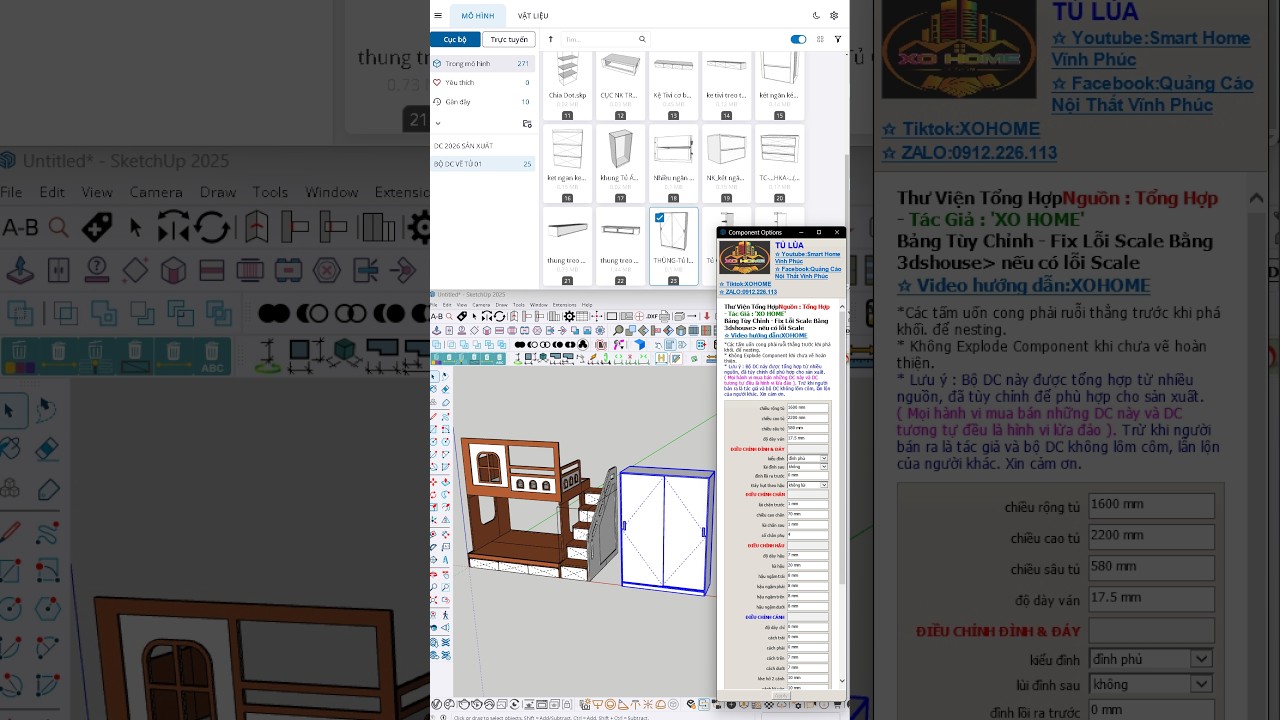Click the blue cube icon in SketchUp toolbar
The width and height of the screenshot is (1280, 720).
(640, 344)
